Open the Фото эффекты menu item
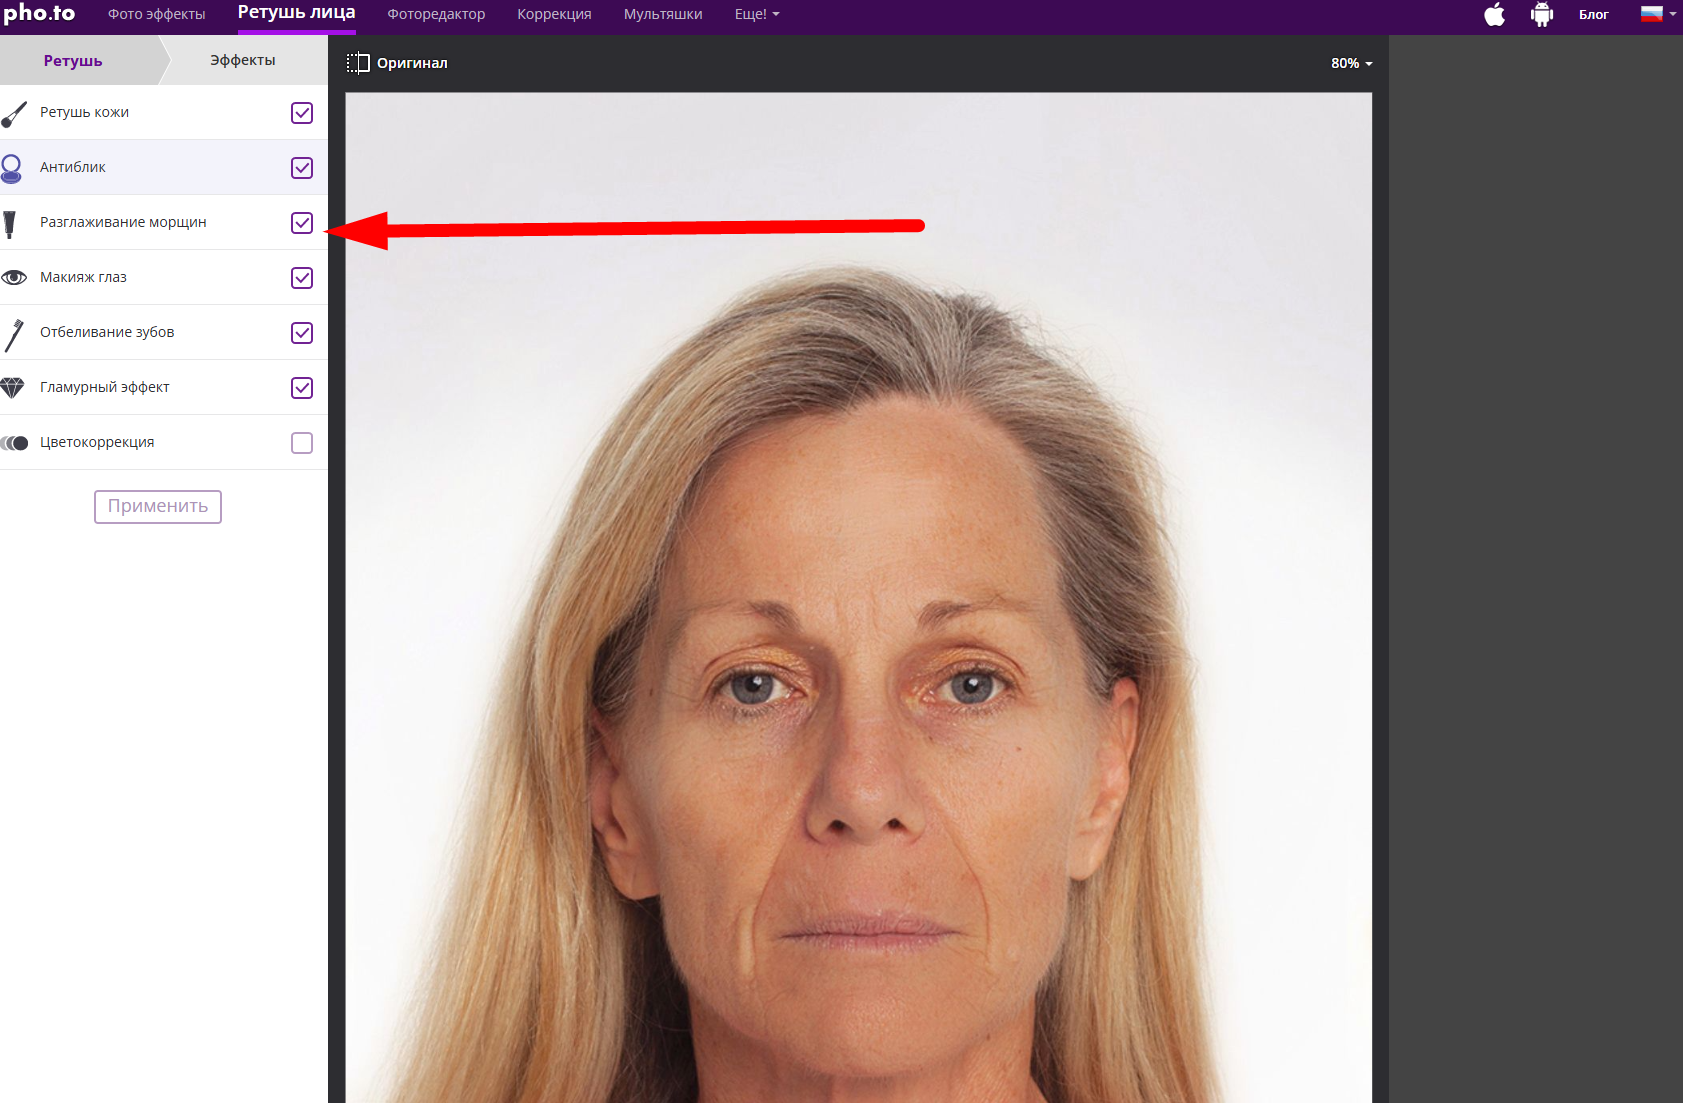 (156, 14)
